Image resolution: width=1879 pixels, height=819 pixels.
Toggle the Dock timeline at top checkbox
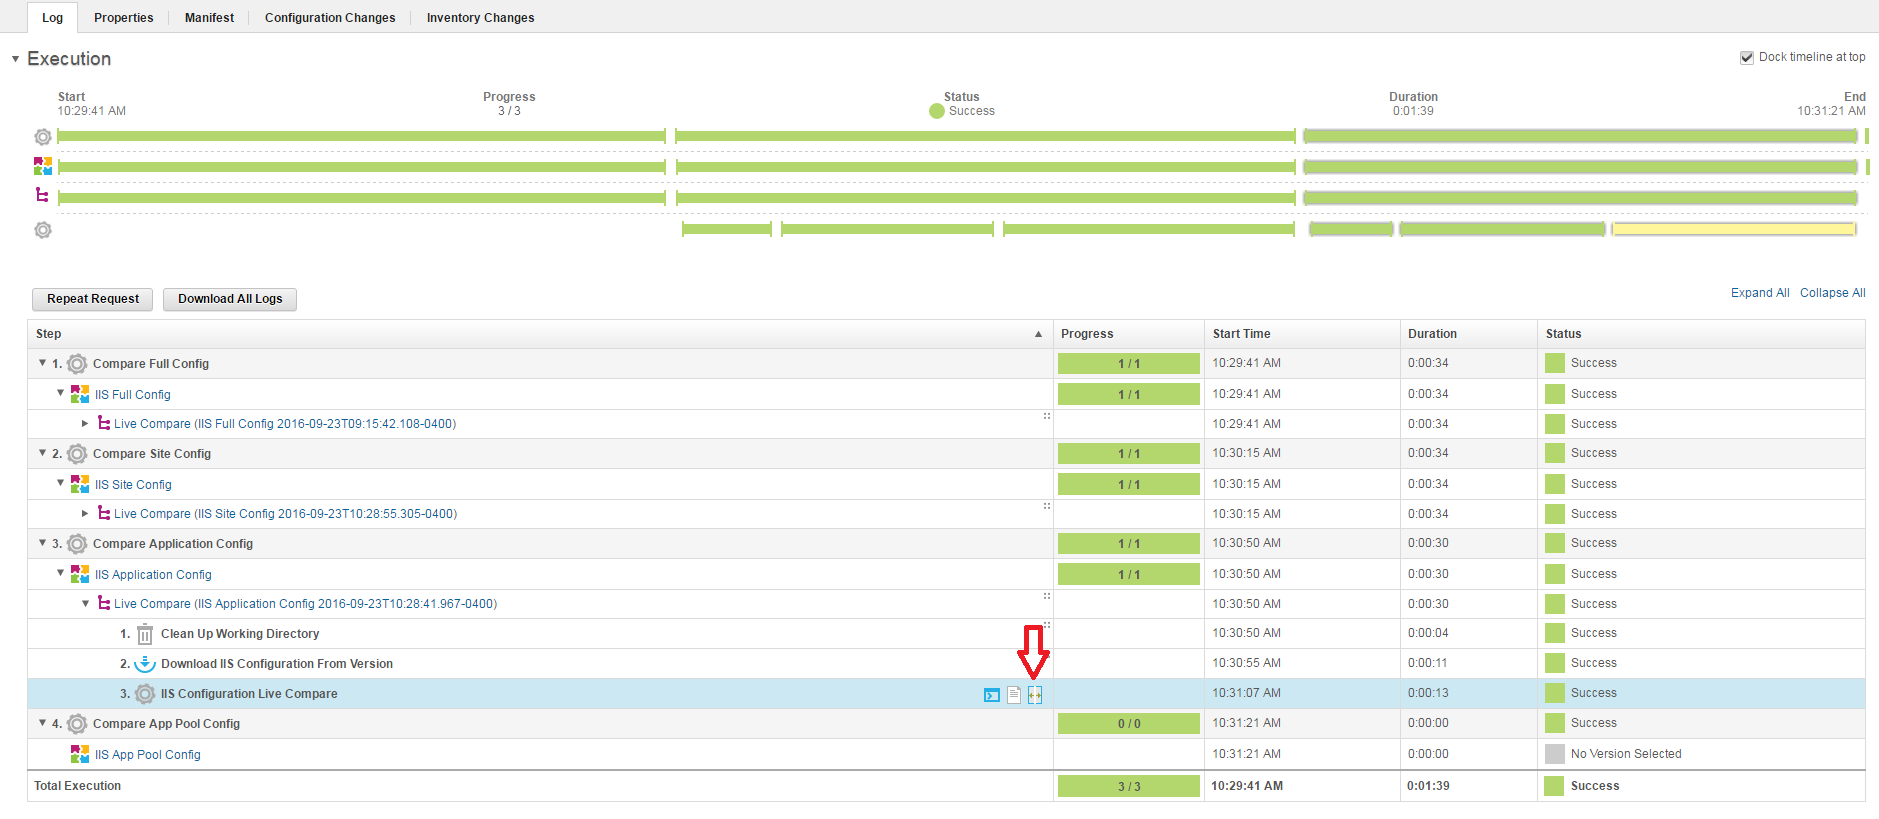tap(1746, 58)
